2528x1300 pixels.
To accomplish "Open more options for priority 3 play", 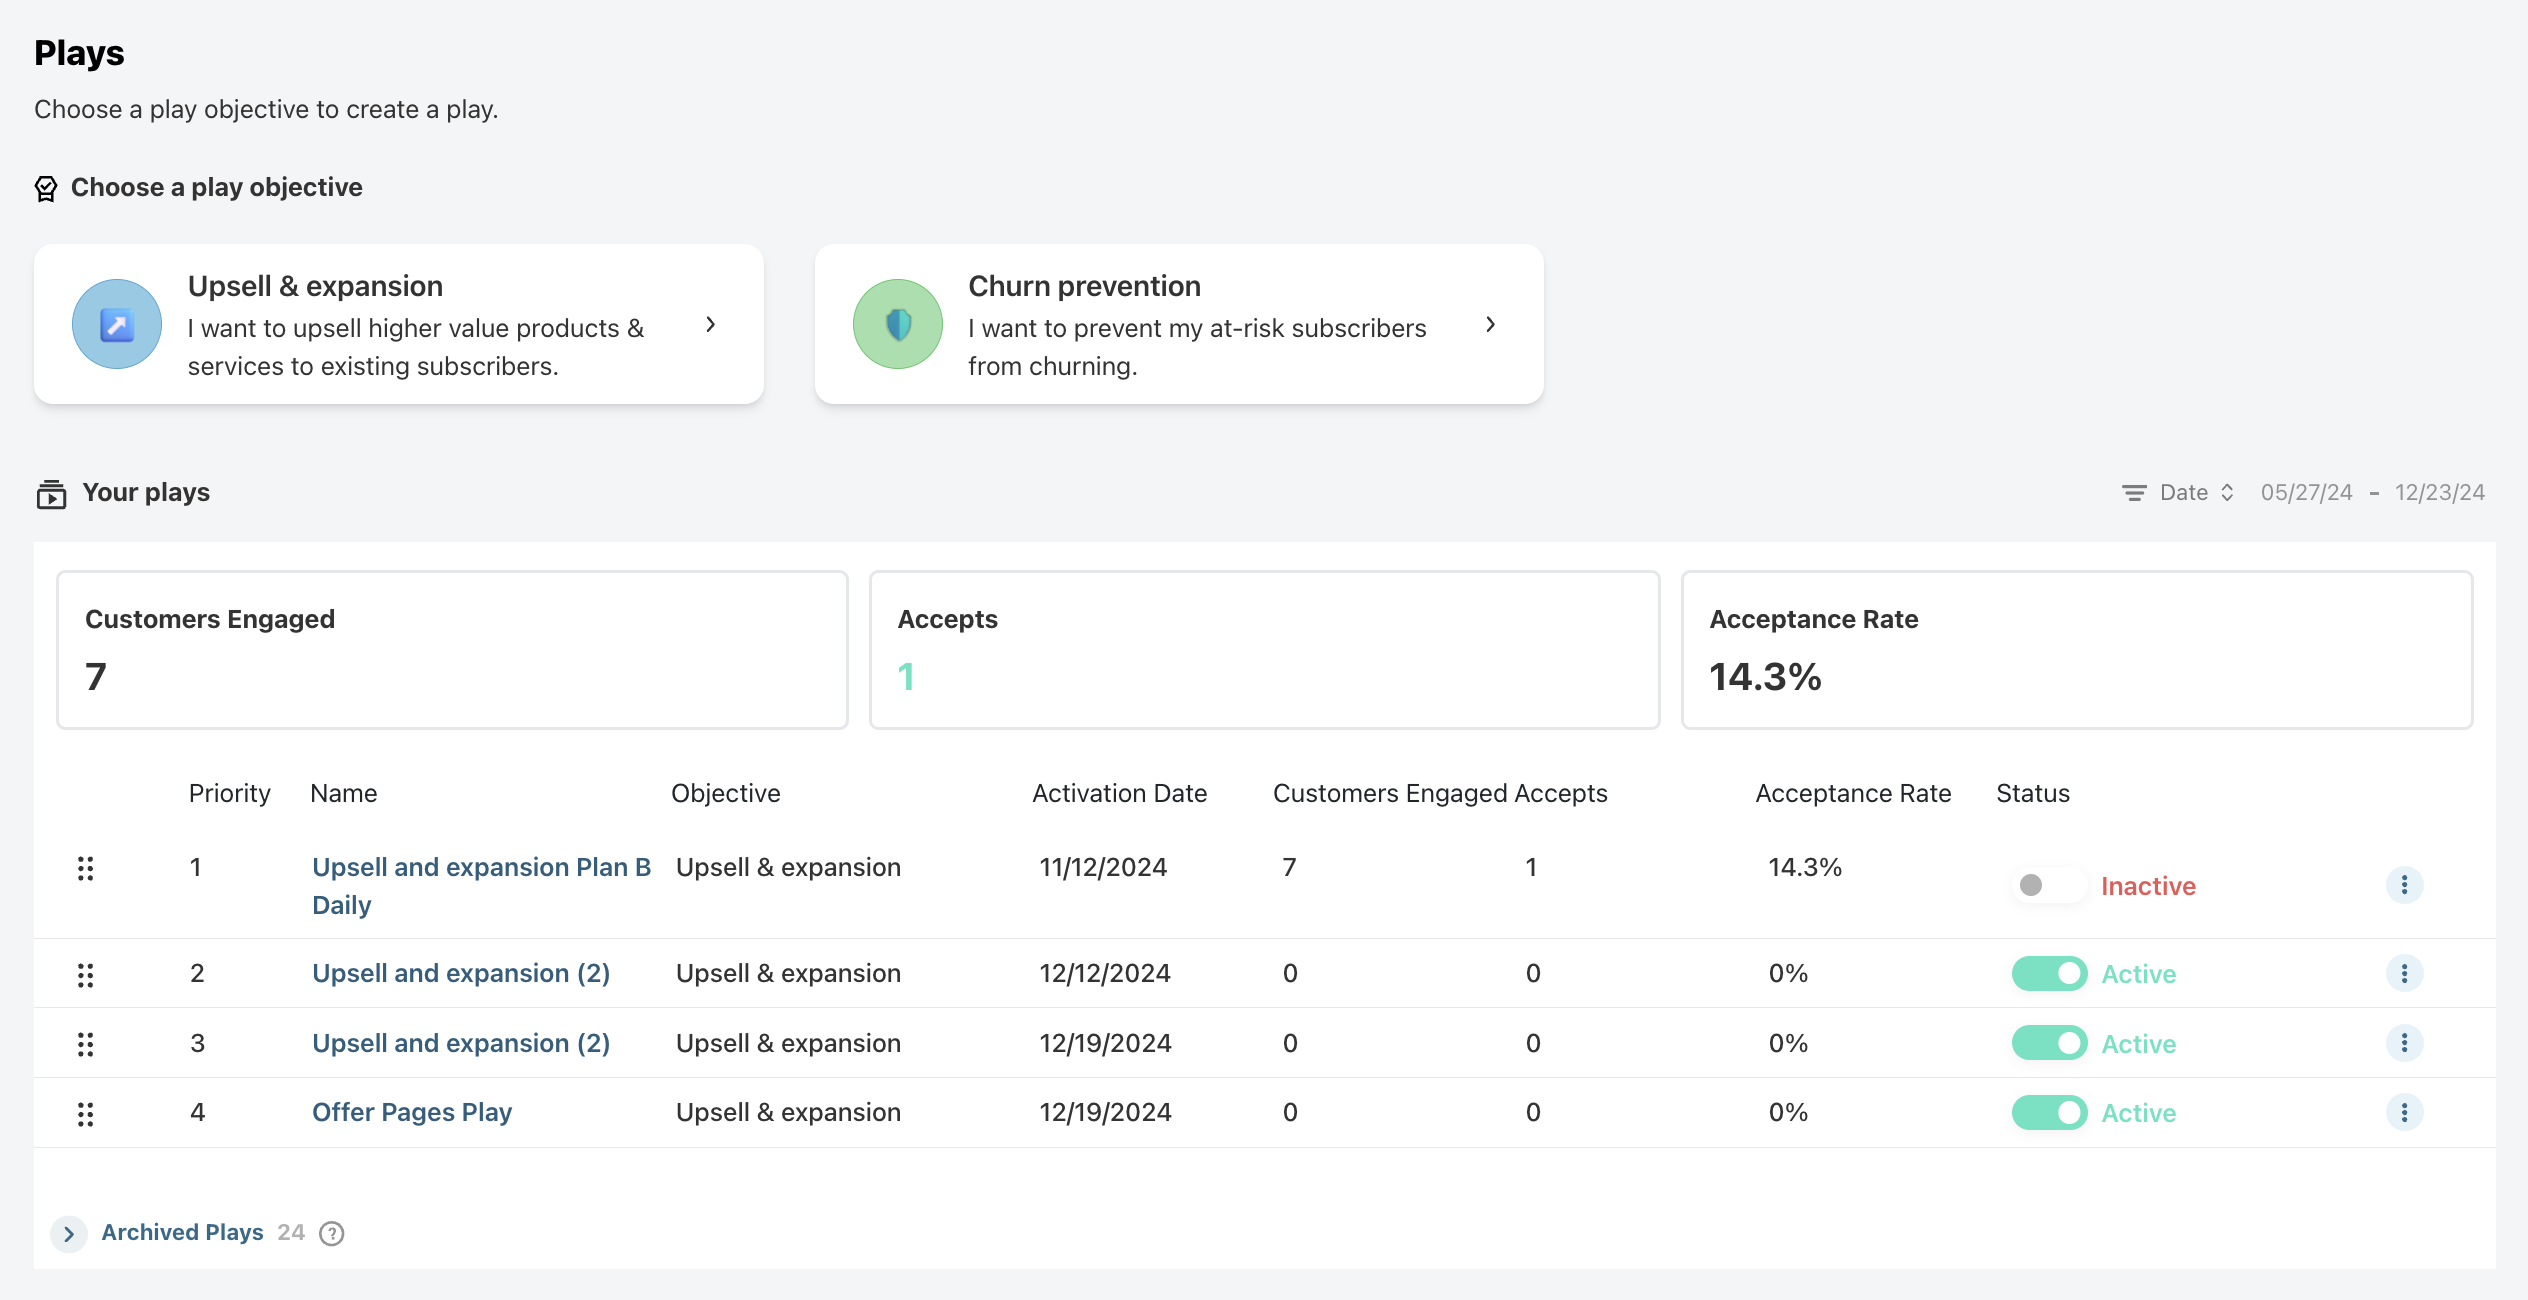I will coord(2404,1043).
